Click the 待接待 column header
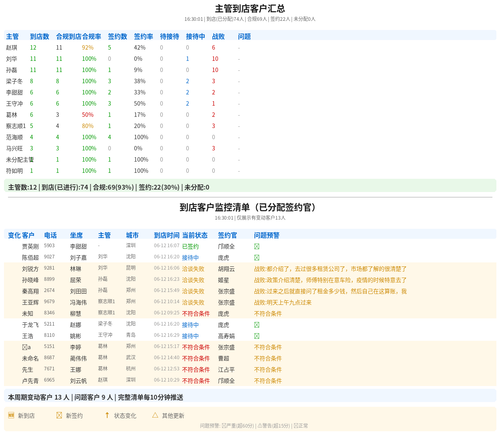 point(169,36)
